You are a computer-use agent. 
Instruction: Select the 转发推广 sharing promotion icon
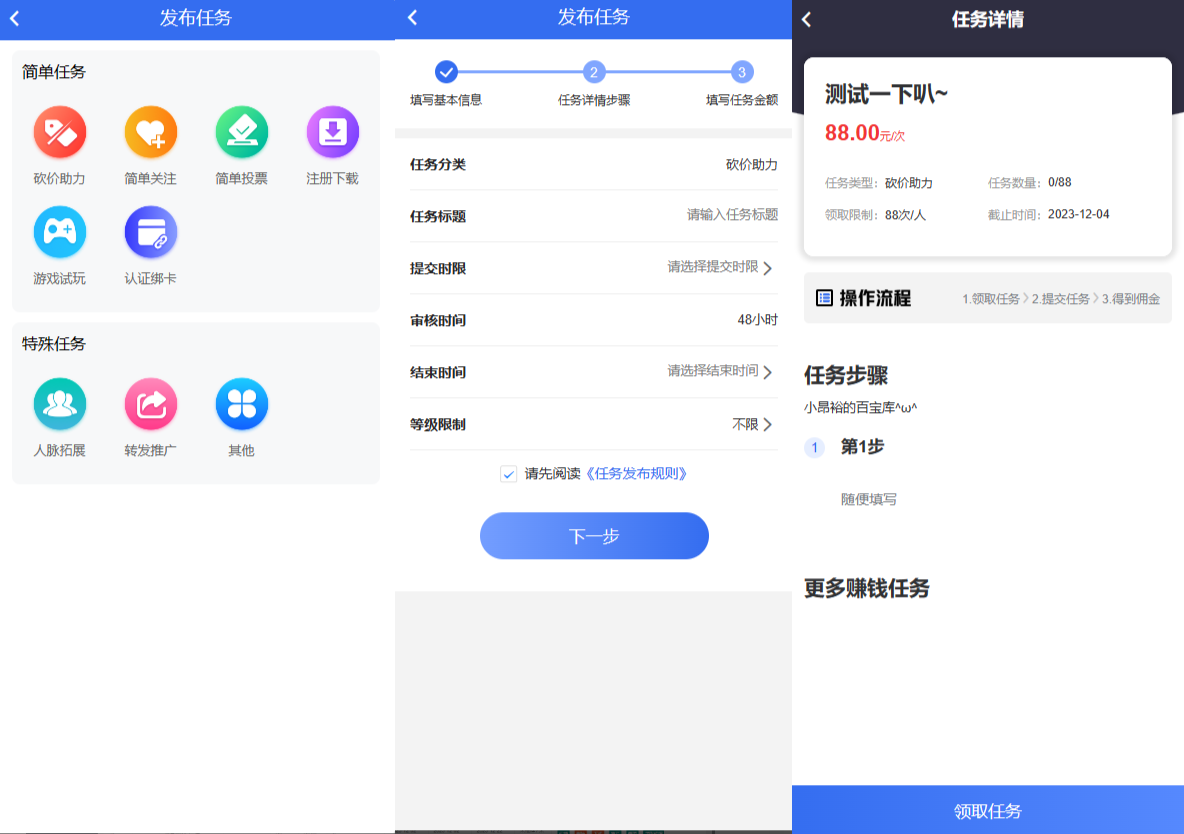(150, 403)
